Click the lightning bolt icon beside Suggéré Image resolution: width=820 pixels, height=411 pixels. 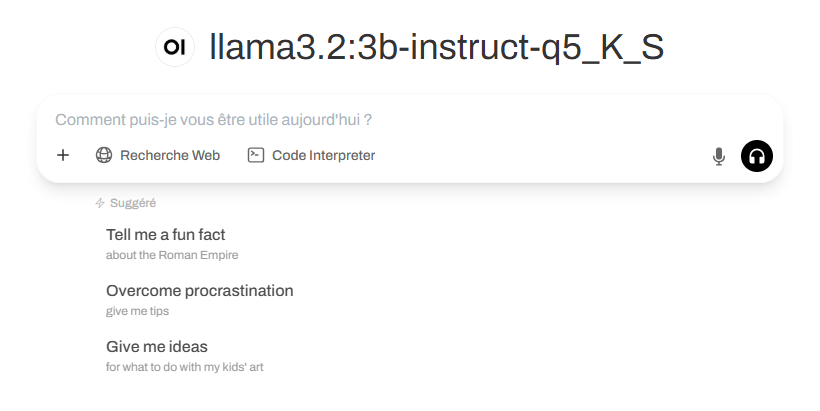coord(100,203)
